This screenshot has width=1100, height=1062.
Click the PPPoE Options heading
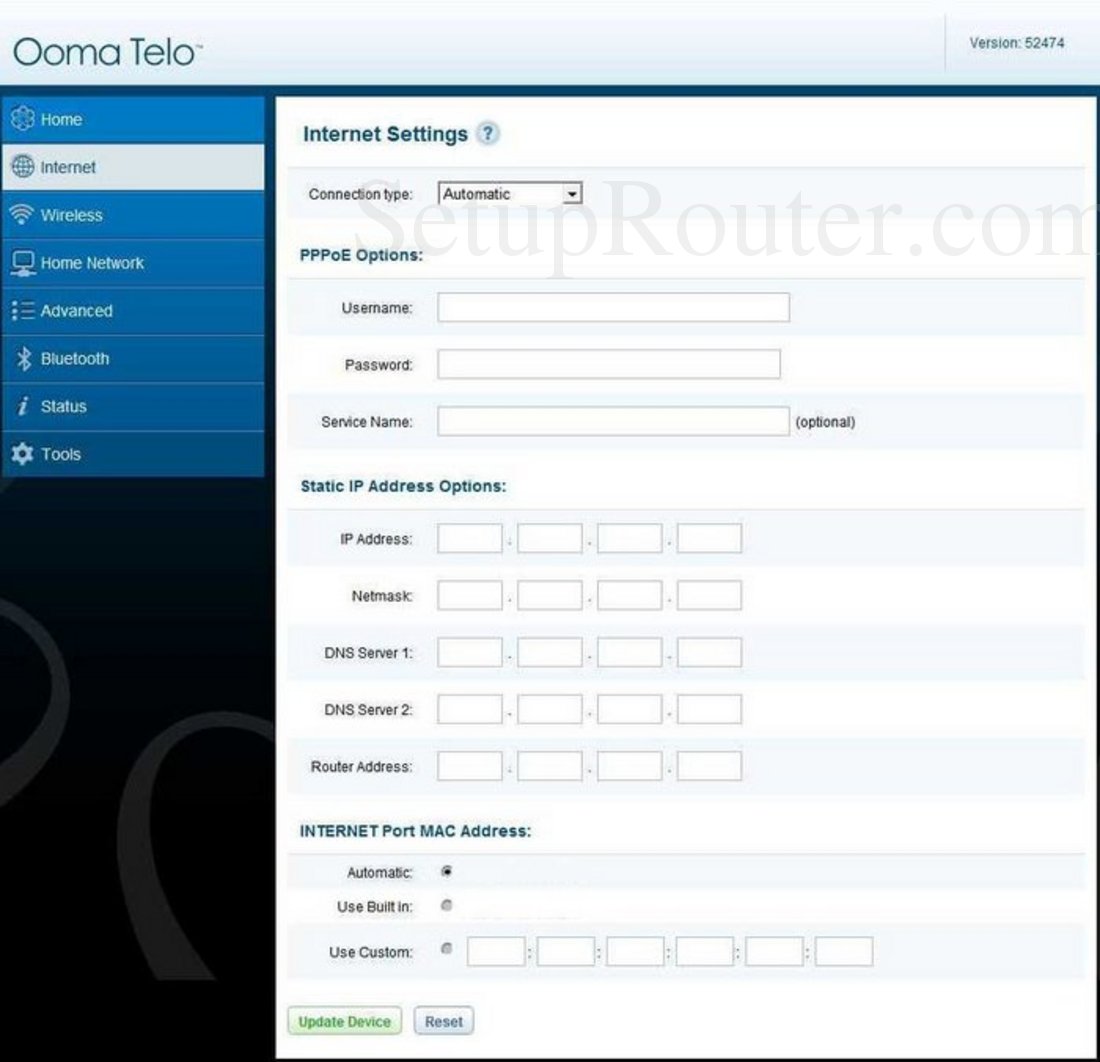click(x=361, y=255)
